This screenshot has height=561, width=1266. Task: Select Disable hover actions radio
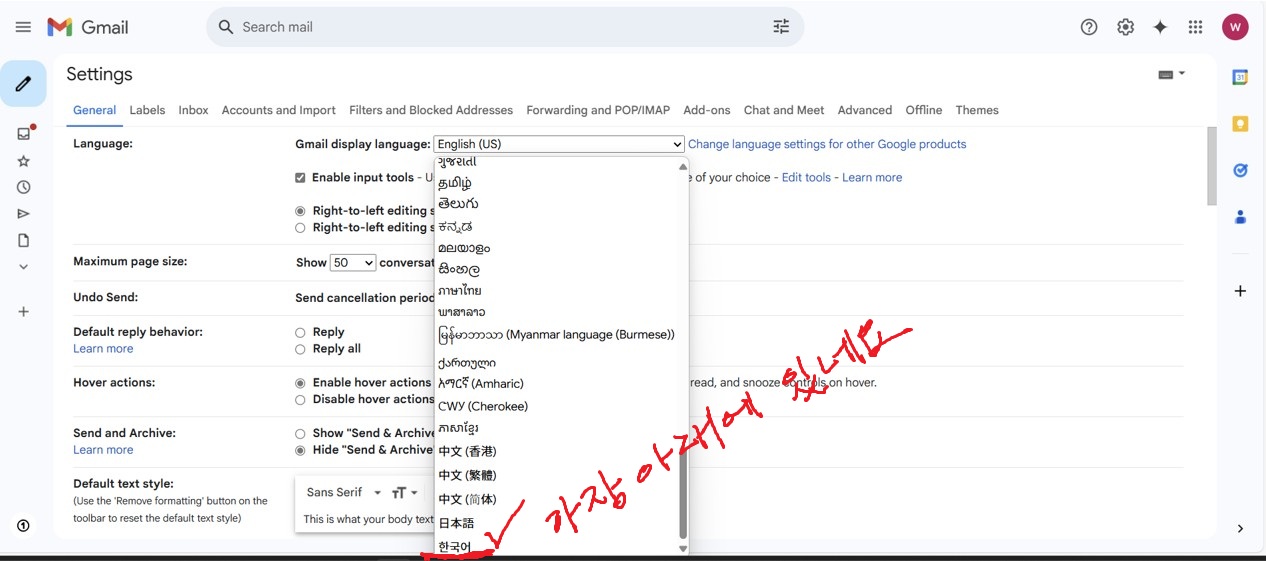300,400
